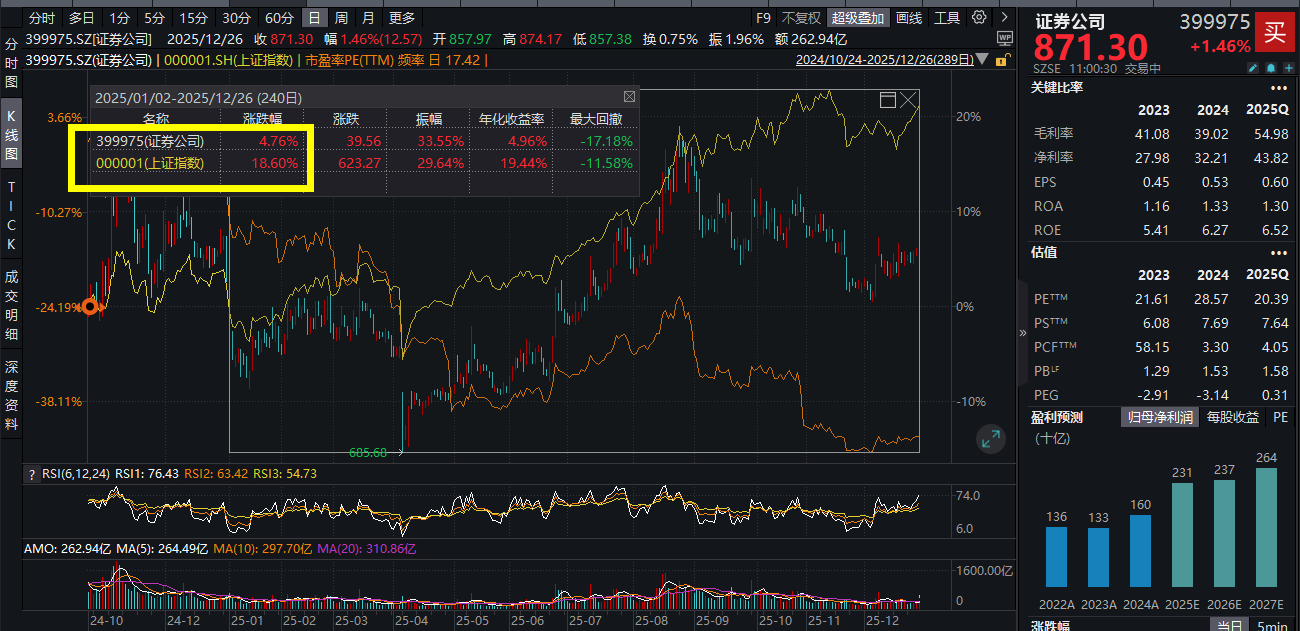Maximize the range selection box icon
Screen dimensions: 1300x631
pyautogui.click(x=886, y=100)
